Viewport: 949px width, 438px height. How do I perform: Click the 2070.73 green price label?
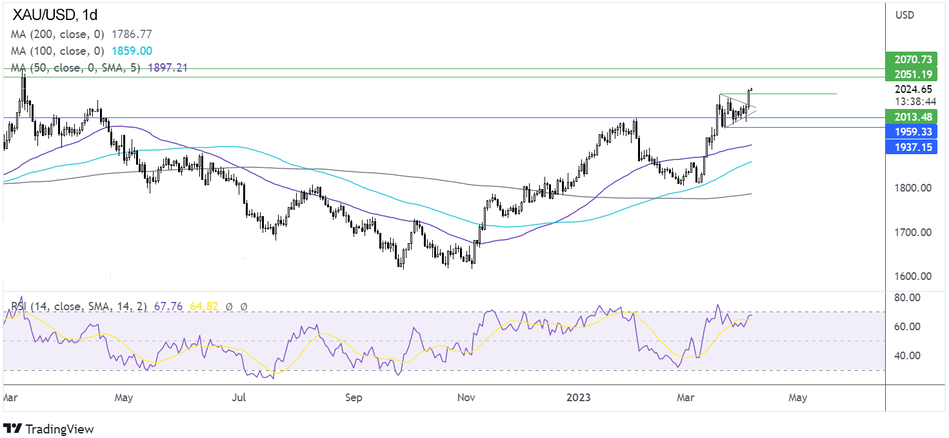(x=915, y=62)
